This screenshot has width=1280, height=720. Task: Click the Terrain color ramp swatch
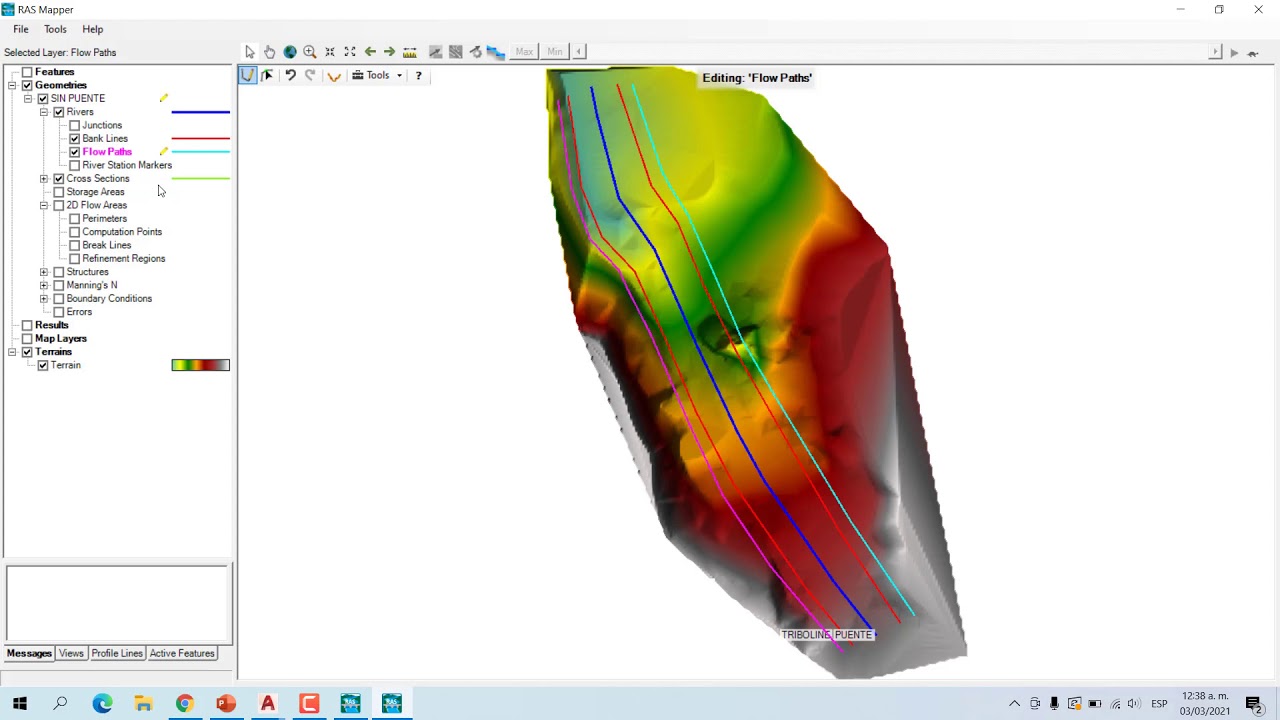[201, 365]
